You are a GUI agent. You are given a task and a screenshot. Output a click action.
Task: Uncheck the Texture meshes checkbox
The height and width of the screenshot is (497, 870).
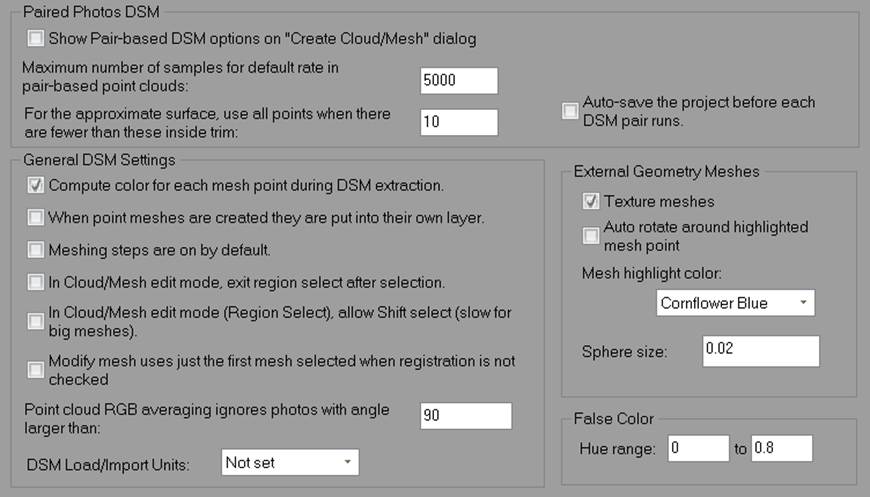[591, 201]
